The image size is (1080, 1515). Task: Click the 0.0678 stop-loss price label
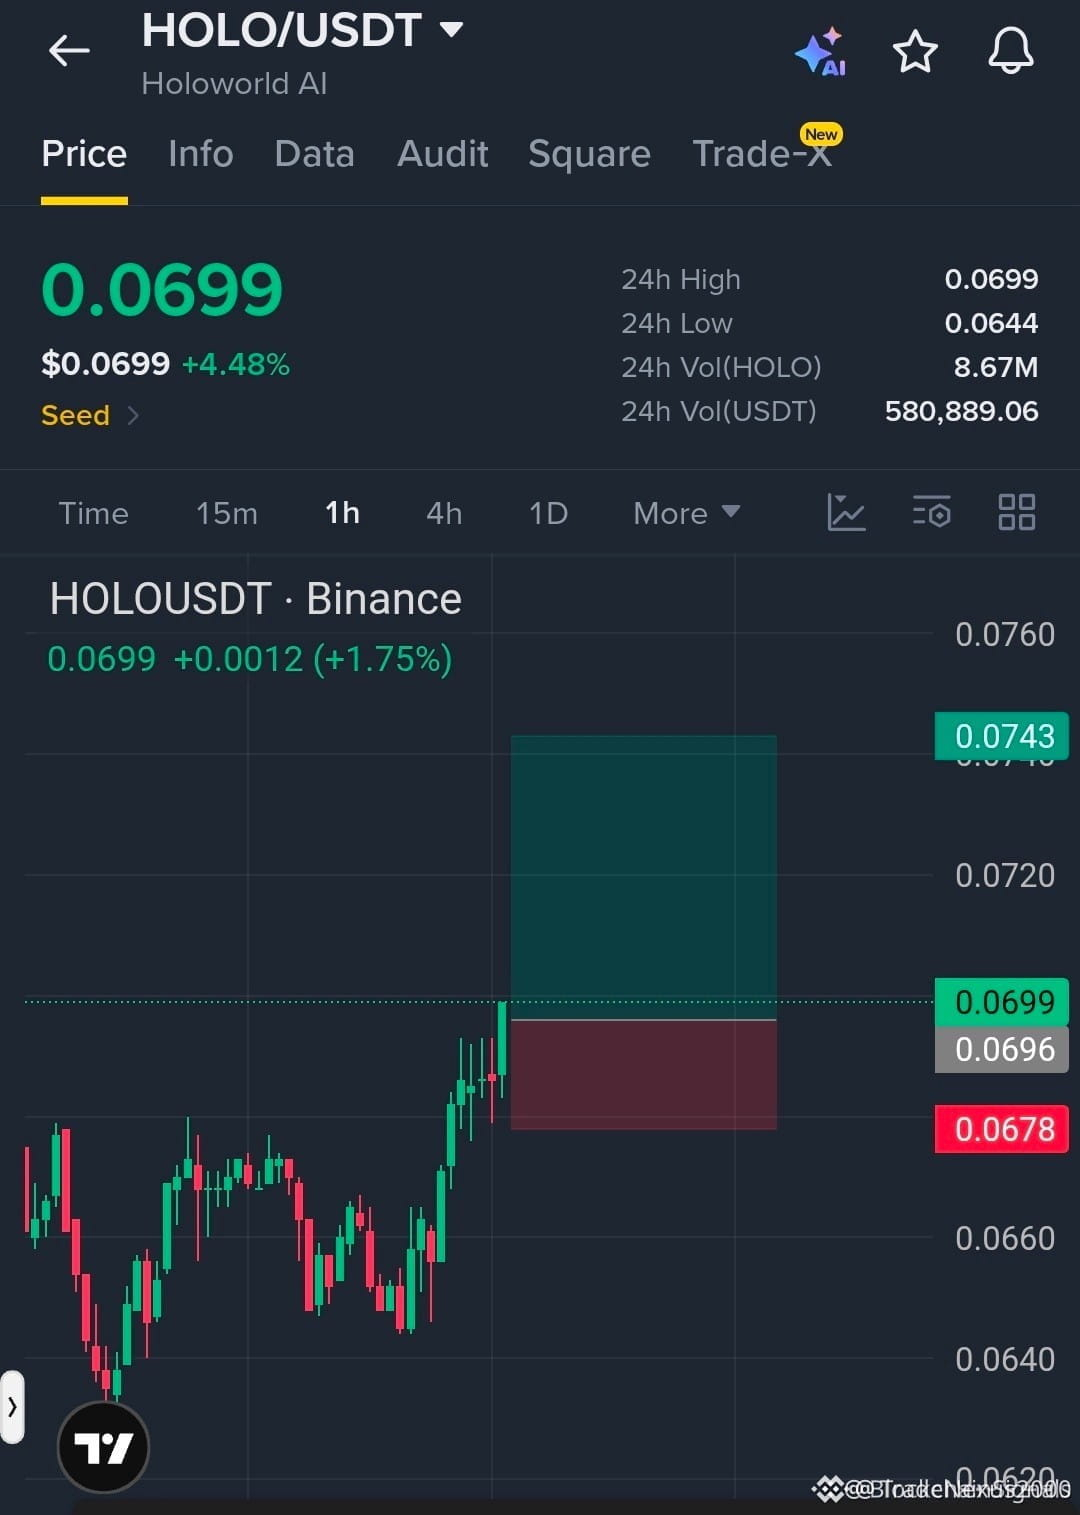click(1002, 1129)
